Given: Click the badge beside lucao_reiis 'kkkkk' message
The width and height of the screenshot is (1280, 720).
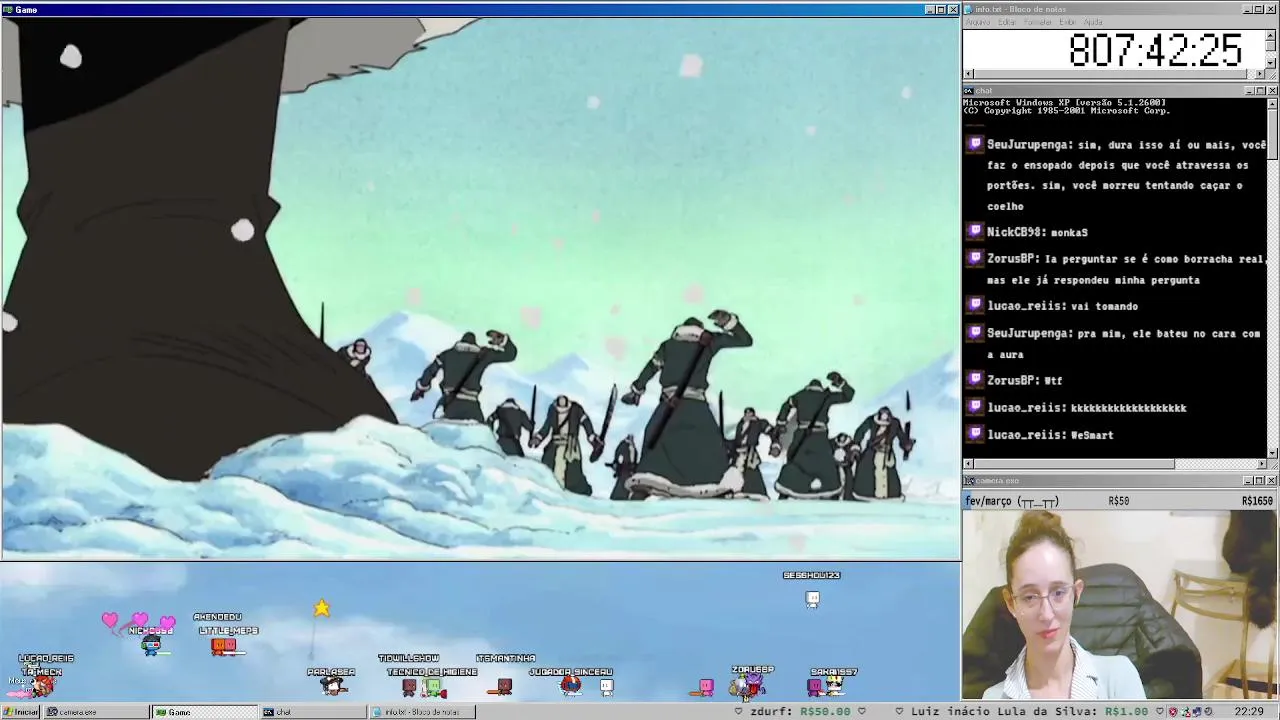Looking at the screenshot, I should coord(975,407).
